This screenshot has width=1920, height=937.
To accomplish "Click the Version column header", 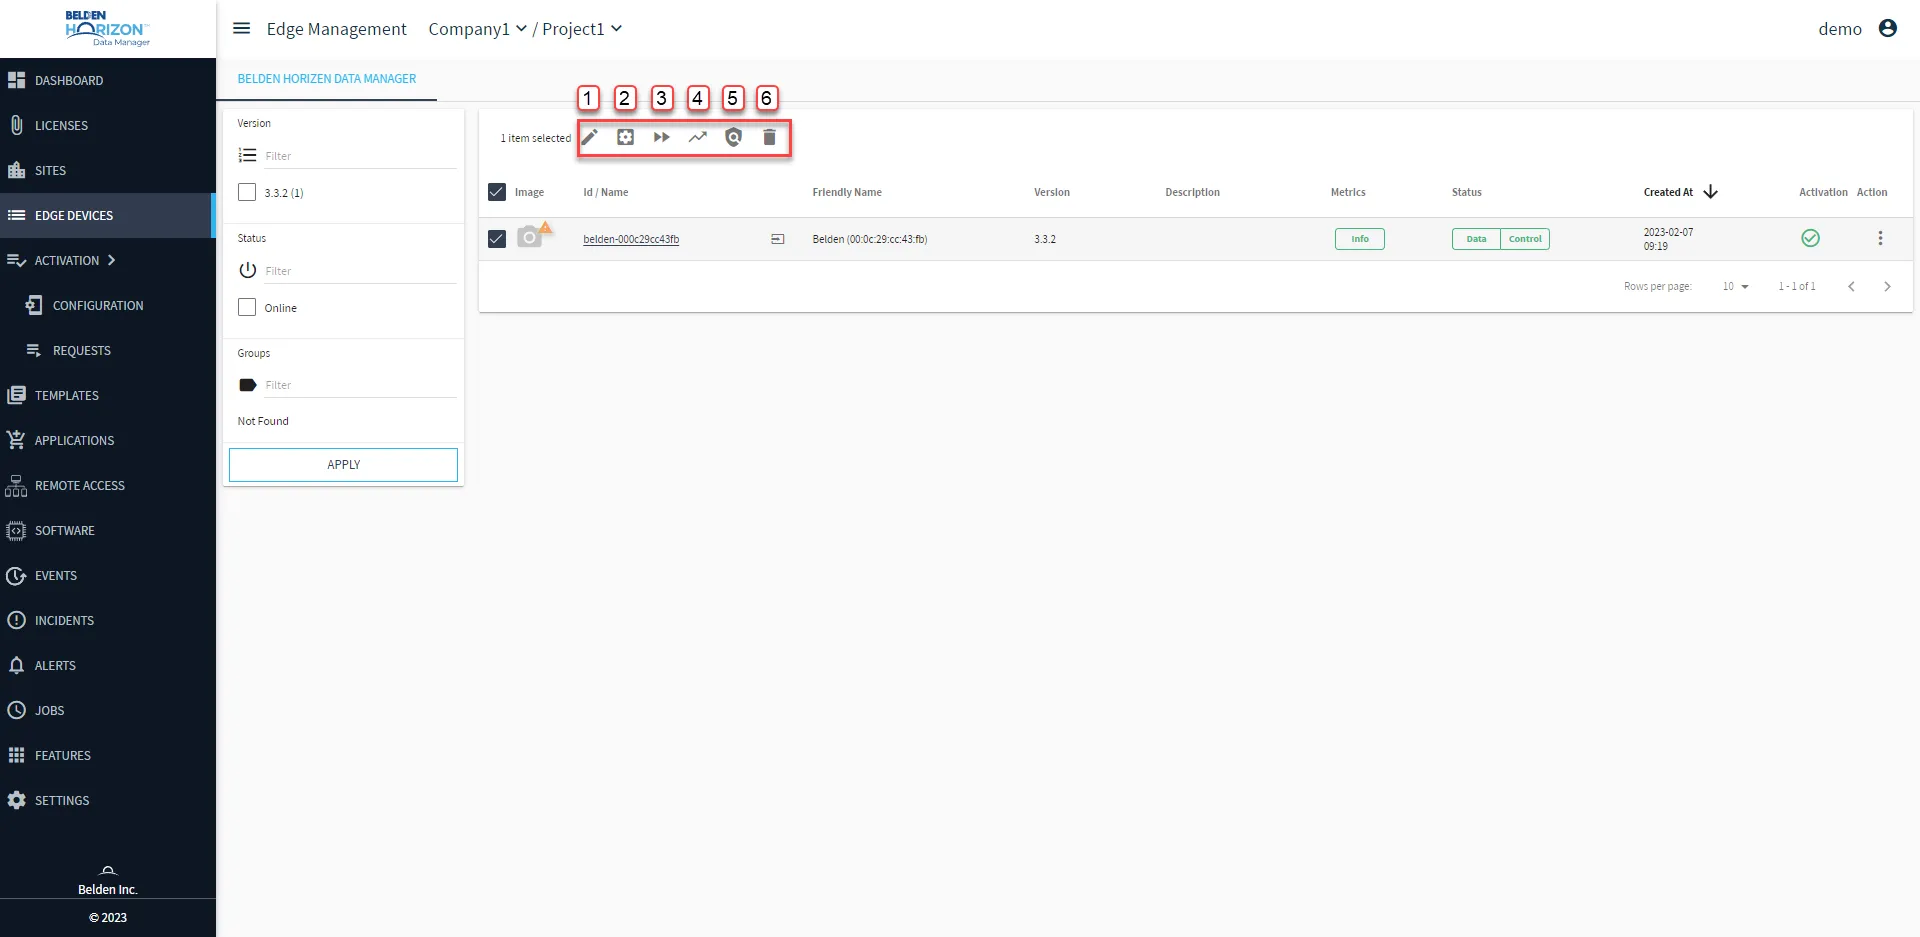I will pos(1052,192).
